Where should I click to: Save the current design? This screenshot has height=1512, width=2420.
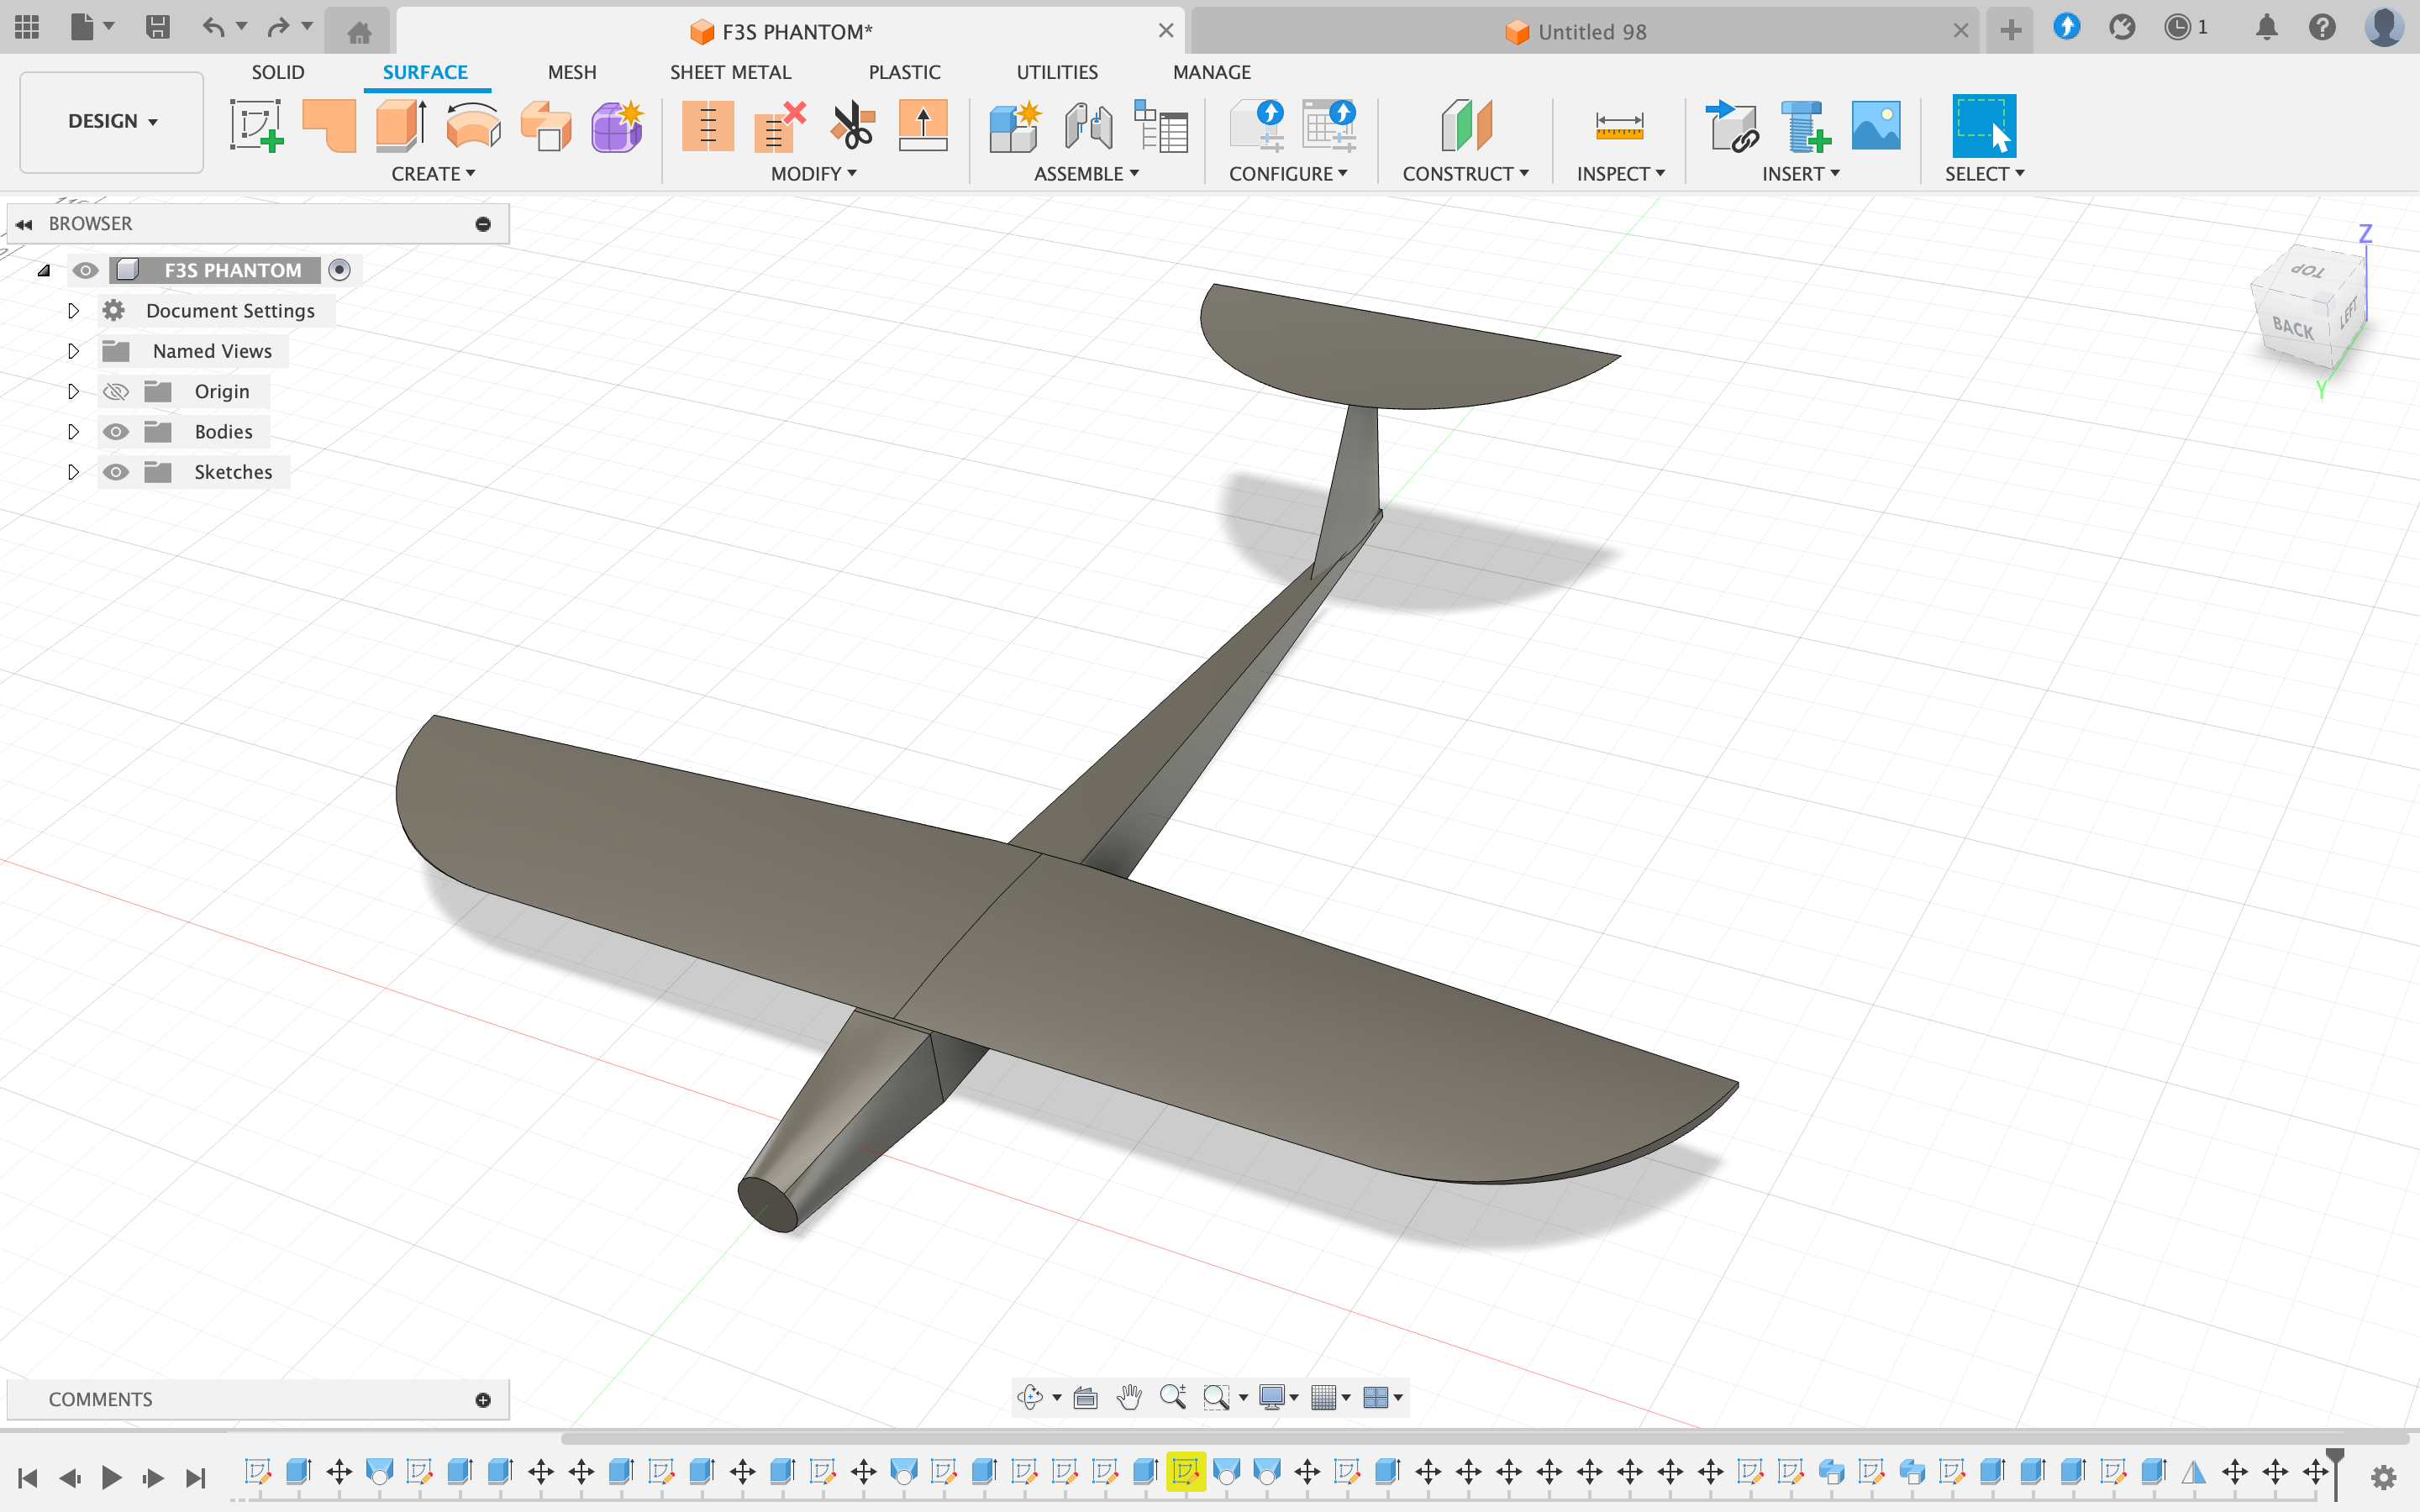[x=157, y=27]
